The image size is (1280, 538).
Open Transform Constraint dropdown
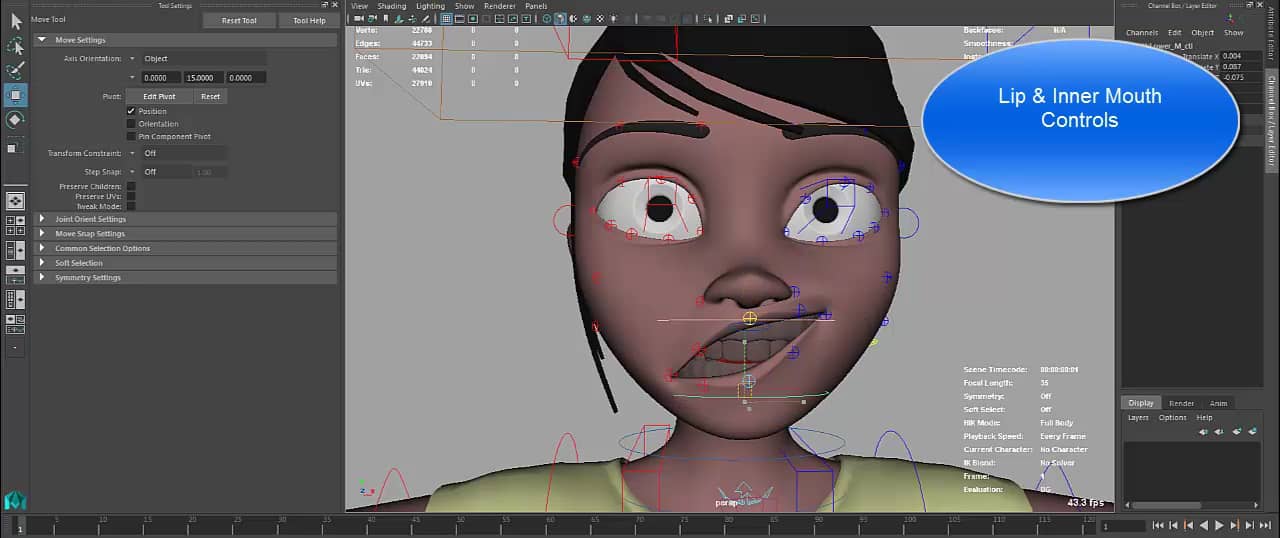coord(183,153)
